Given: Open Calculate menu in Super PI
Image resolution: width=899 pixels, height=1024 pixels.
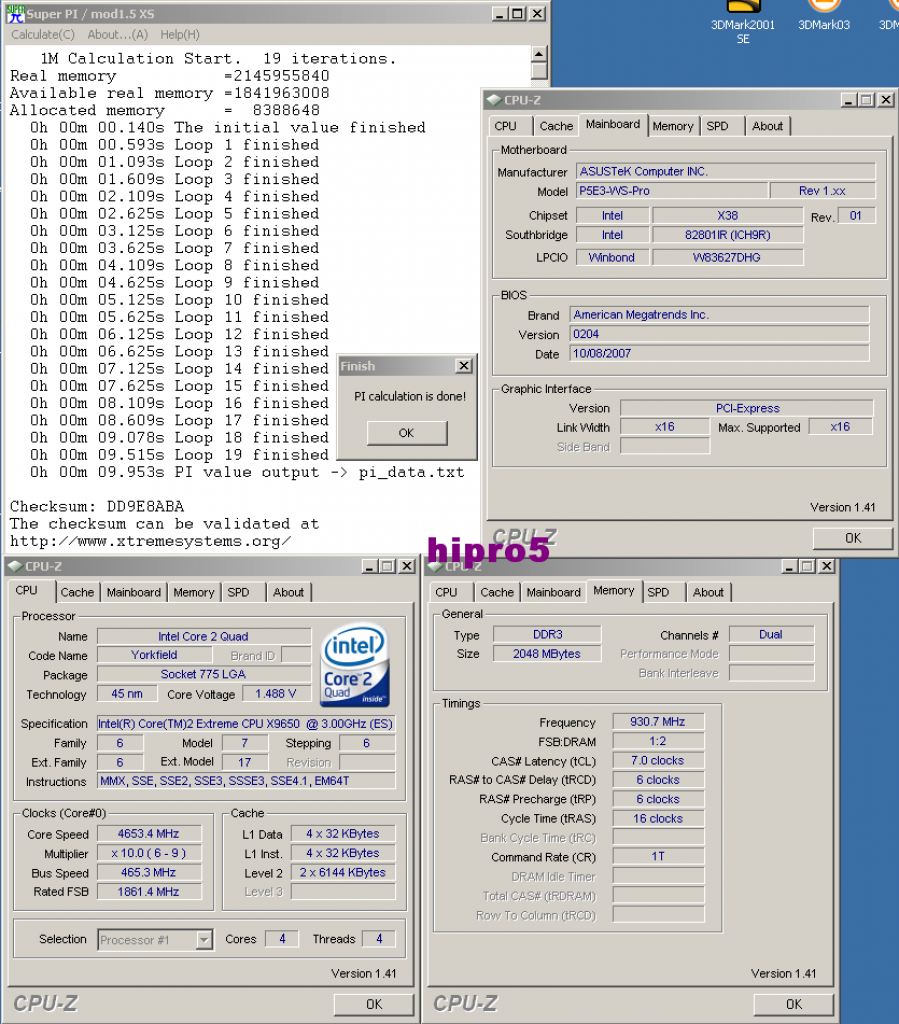Looking at the screenshot, I should [x=42, y=35].
